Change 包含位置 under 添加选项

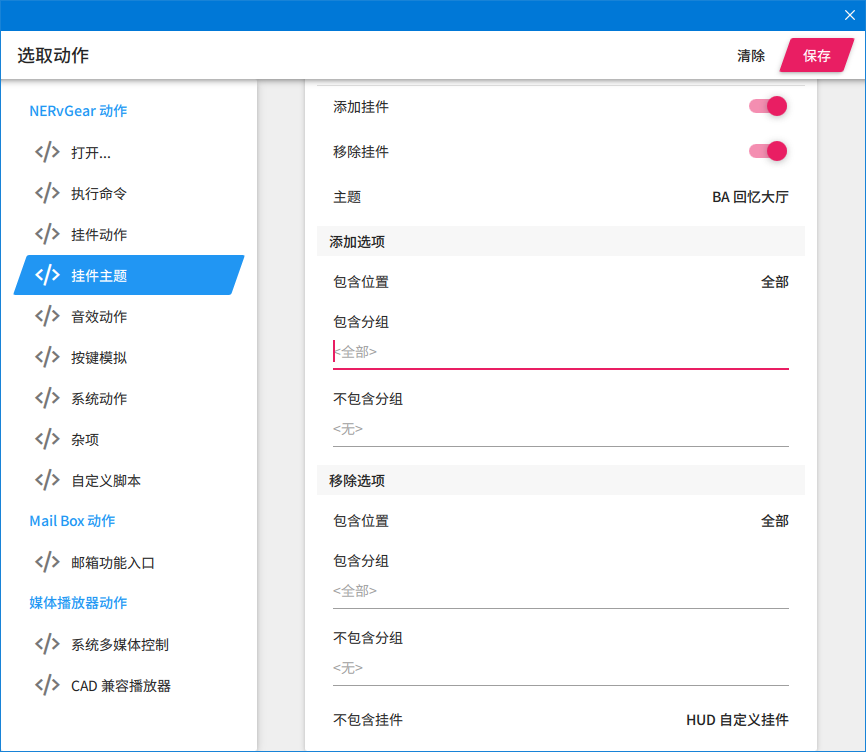(x=561, y=282)
